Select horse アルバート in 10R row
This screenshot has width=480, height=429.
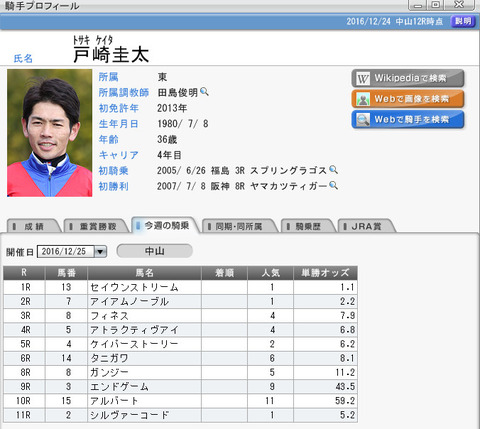114,400
